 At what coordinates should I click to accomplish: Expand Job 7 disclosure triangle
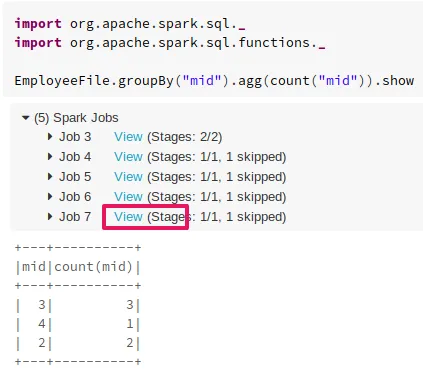tap(50, 216)
